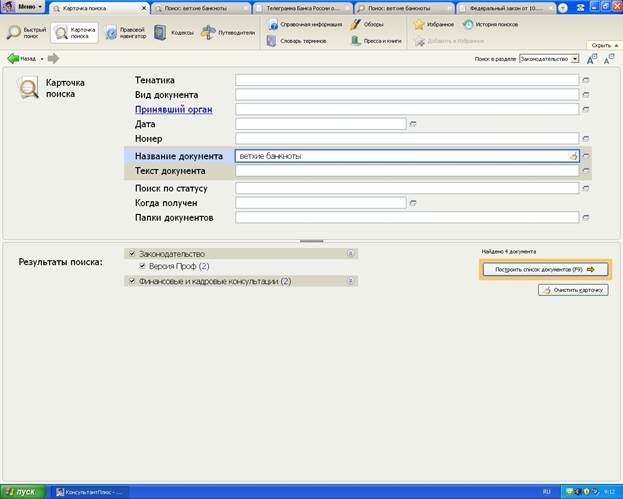Screen dimensions: 623x499
Task: Open Быстрый поиск from the toolbar
Action: click(x=26, y=33)
